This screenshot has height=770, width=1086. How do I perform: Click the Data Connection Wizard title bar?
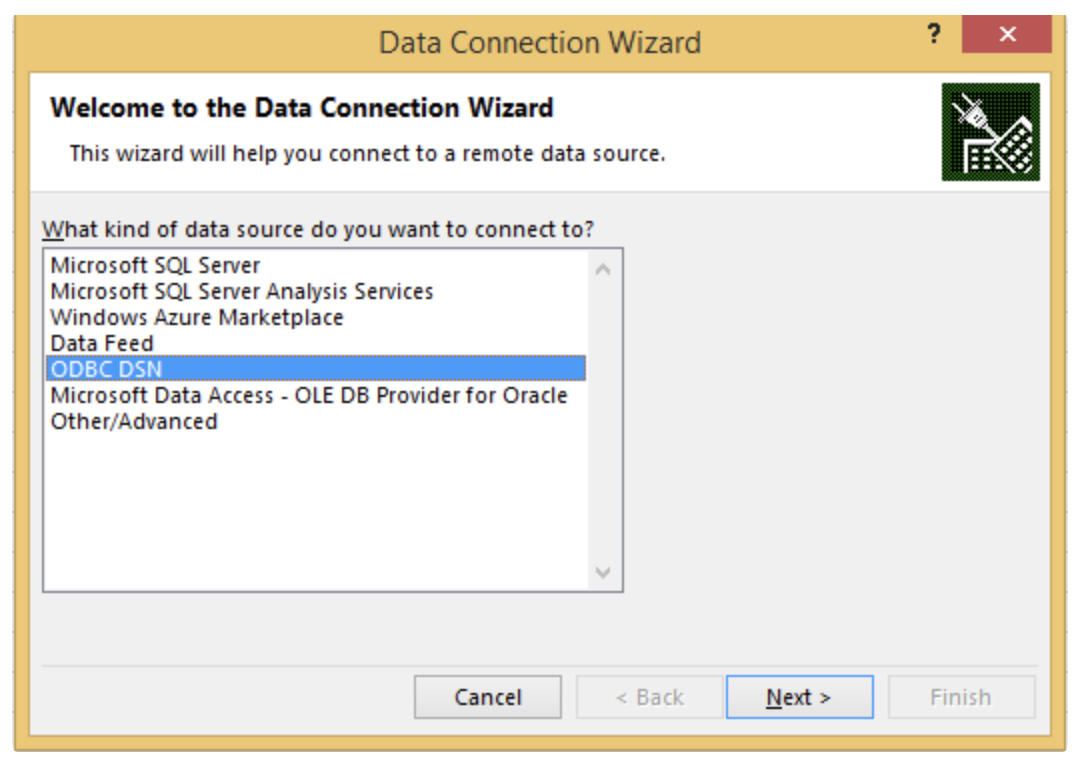coord(540,43)
